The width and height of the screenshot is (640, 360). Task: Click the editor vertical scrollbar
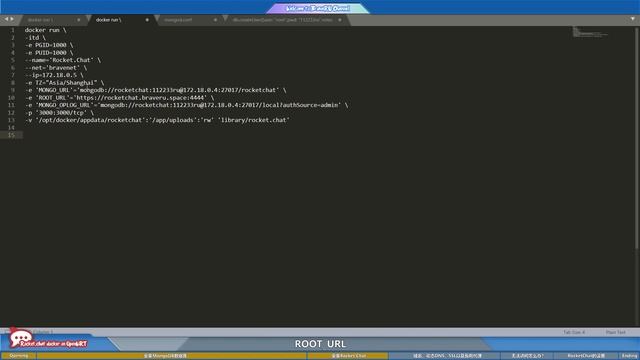[x=637, y=137]
